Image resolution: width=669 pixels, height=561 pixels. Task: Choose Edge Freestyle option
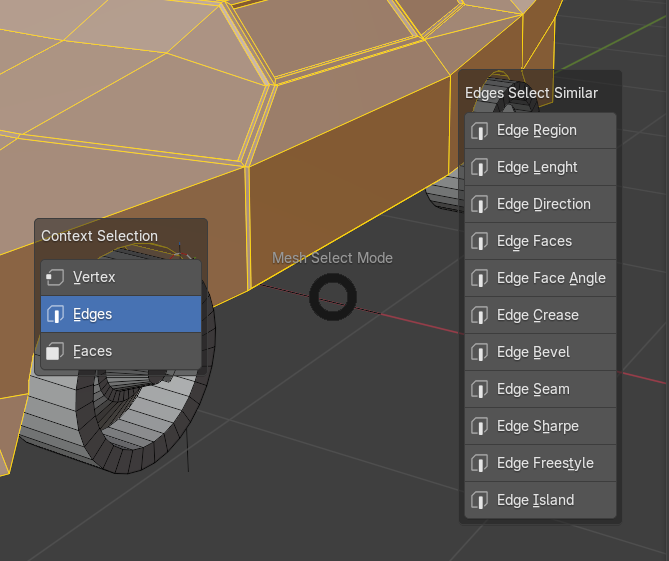click(540, 463)
